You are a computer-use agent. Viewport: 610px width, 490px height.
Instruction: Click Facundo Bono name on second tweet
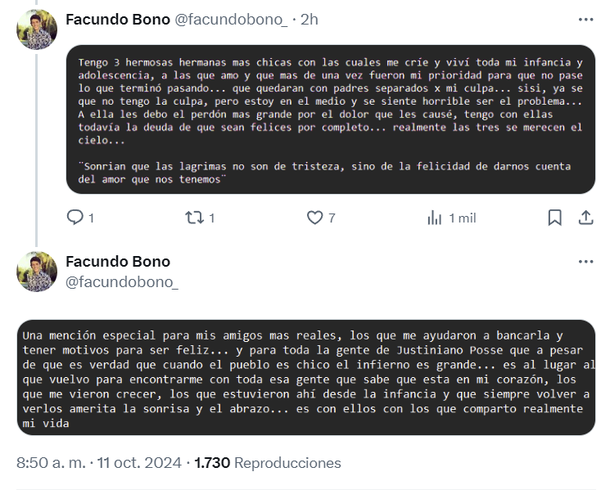coord(117,261)
